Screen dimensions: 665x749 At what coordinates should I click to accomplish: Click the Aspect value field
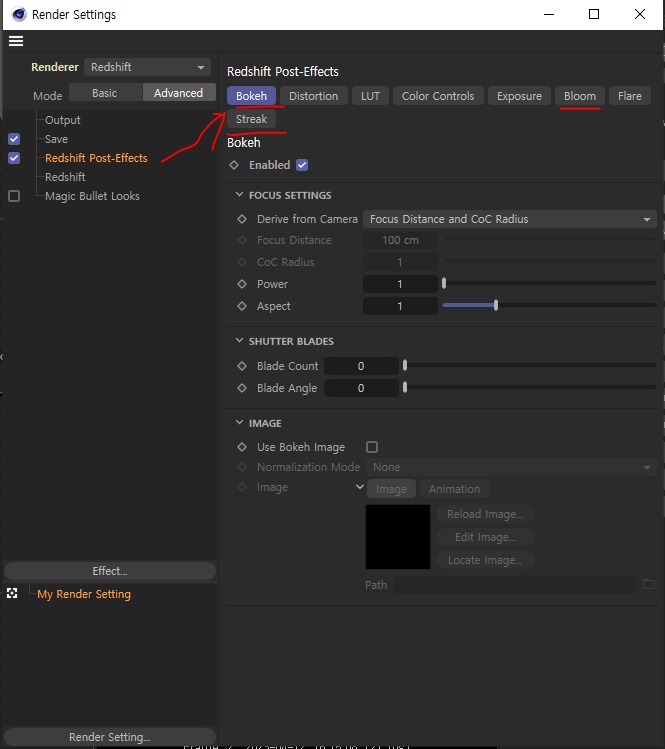[x=400, y=306]
